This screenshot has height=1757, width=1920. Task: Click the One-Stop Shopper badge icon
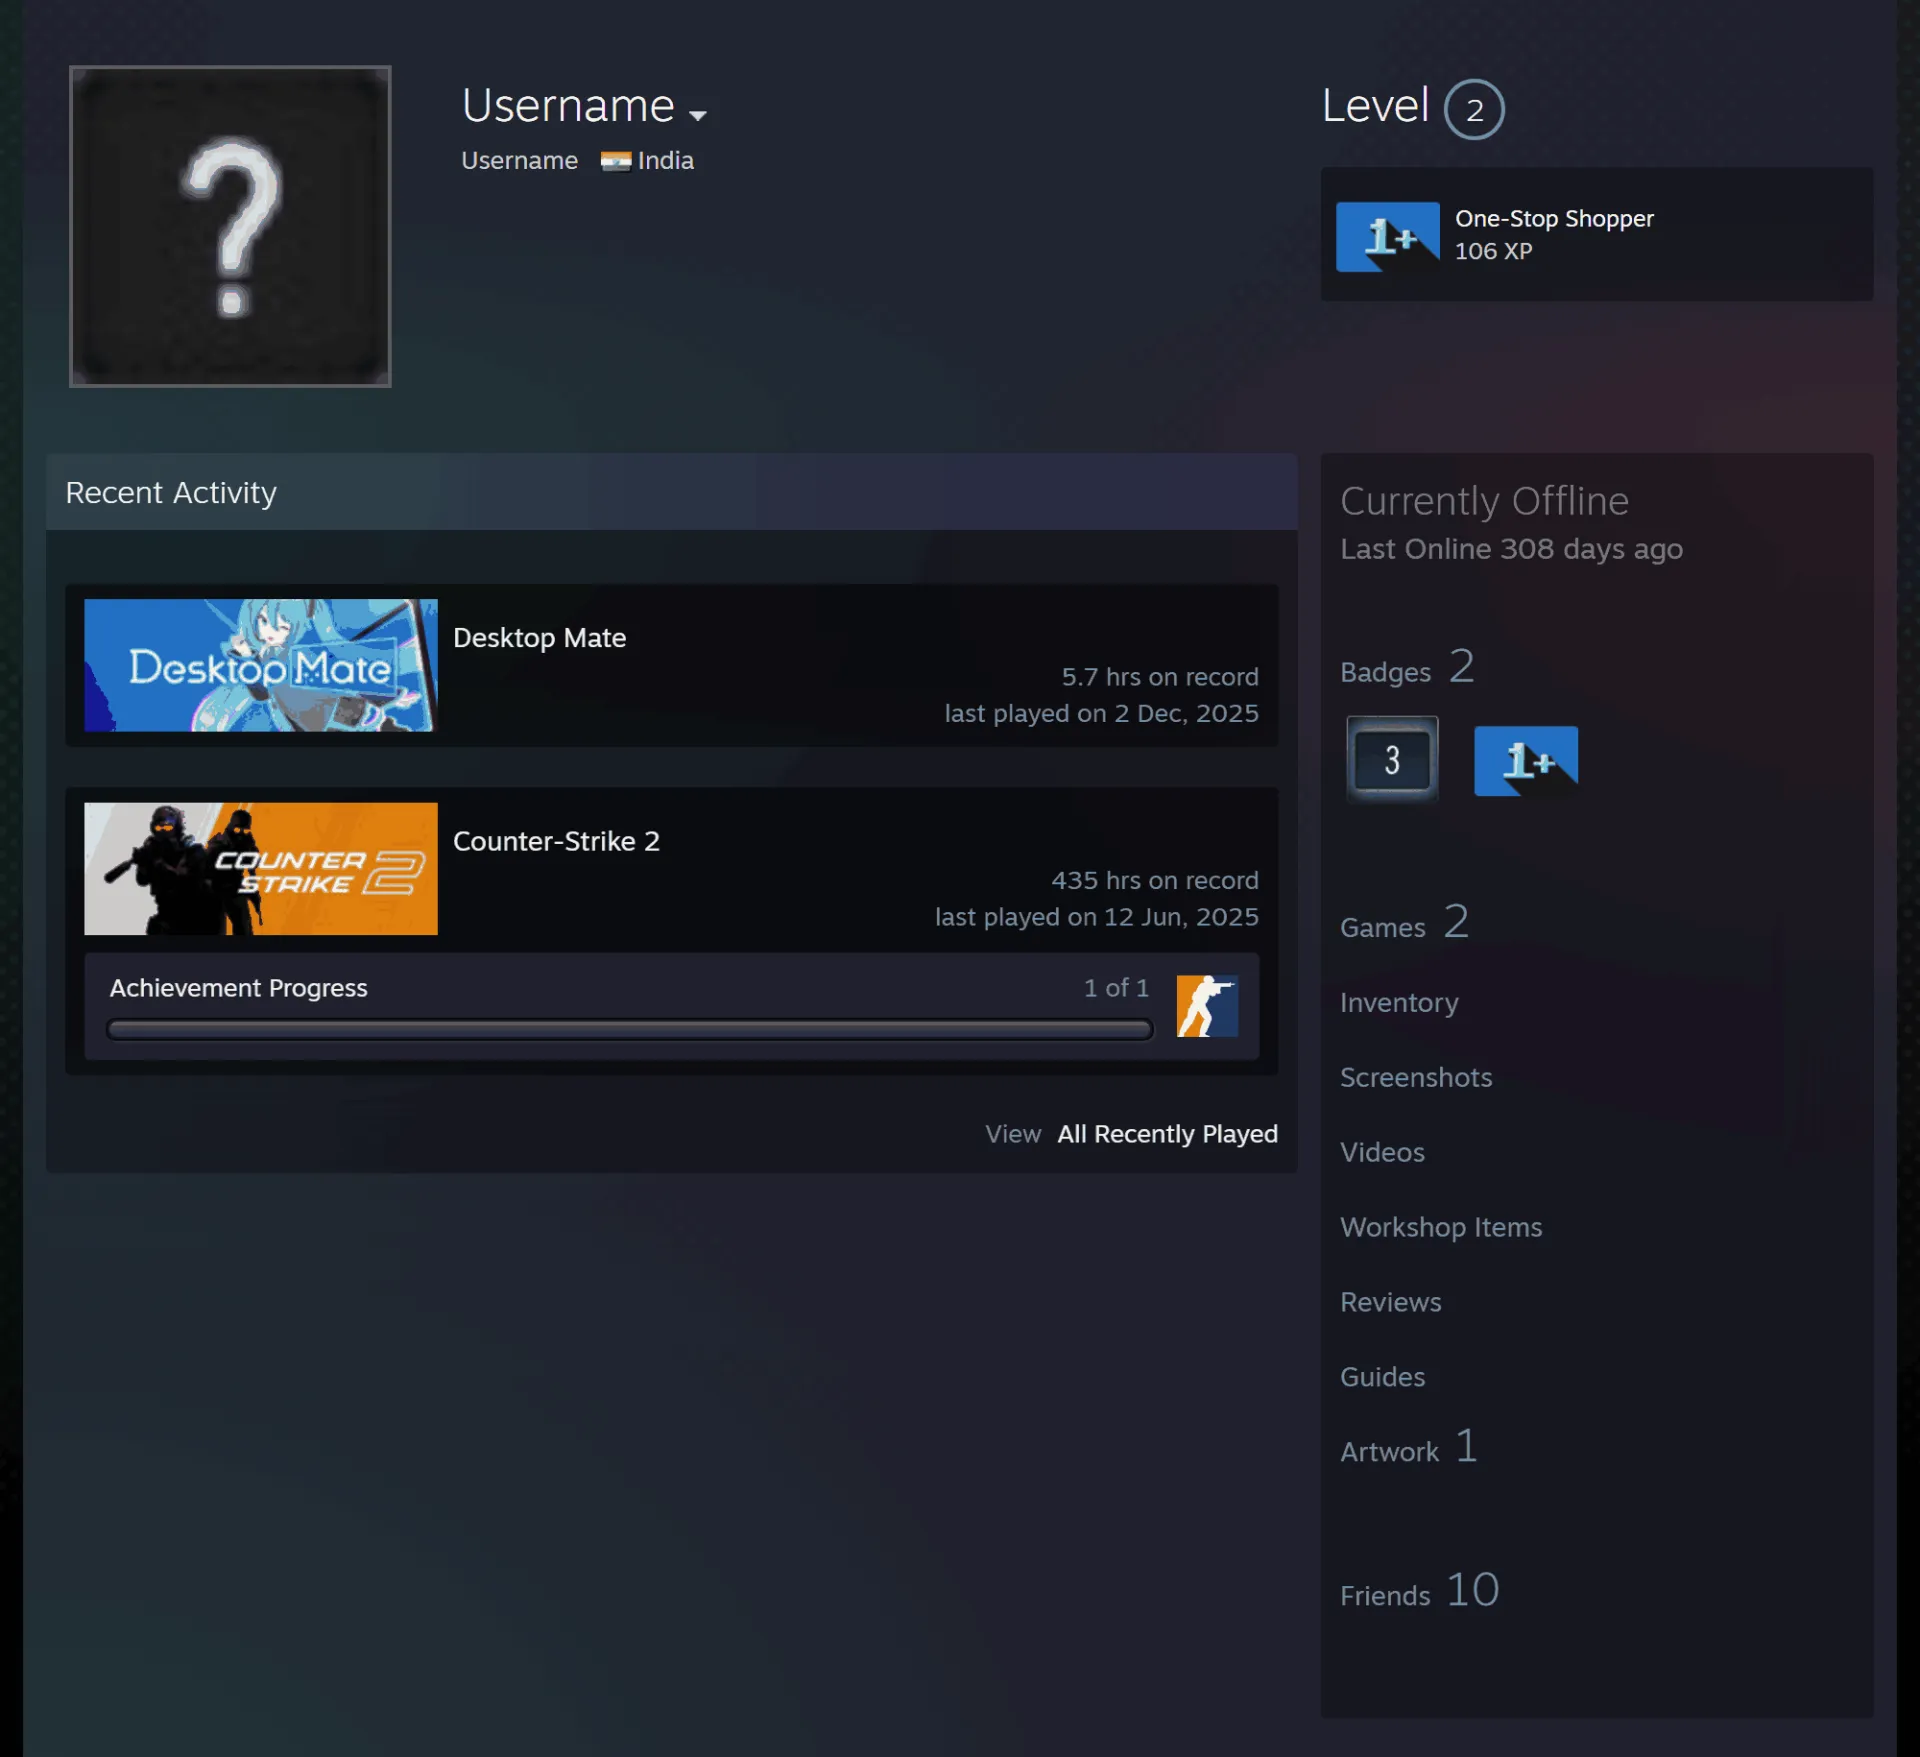[x=1388, y=237]
